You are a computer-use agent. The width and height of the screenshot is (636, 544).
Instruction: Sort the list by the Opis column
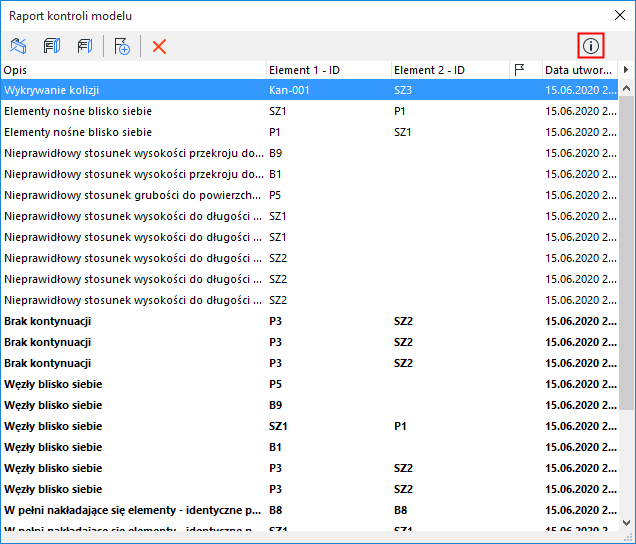(134, 70)
